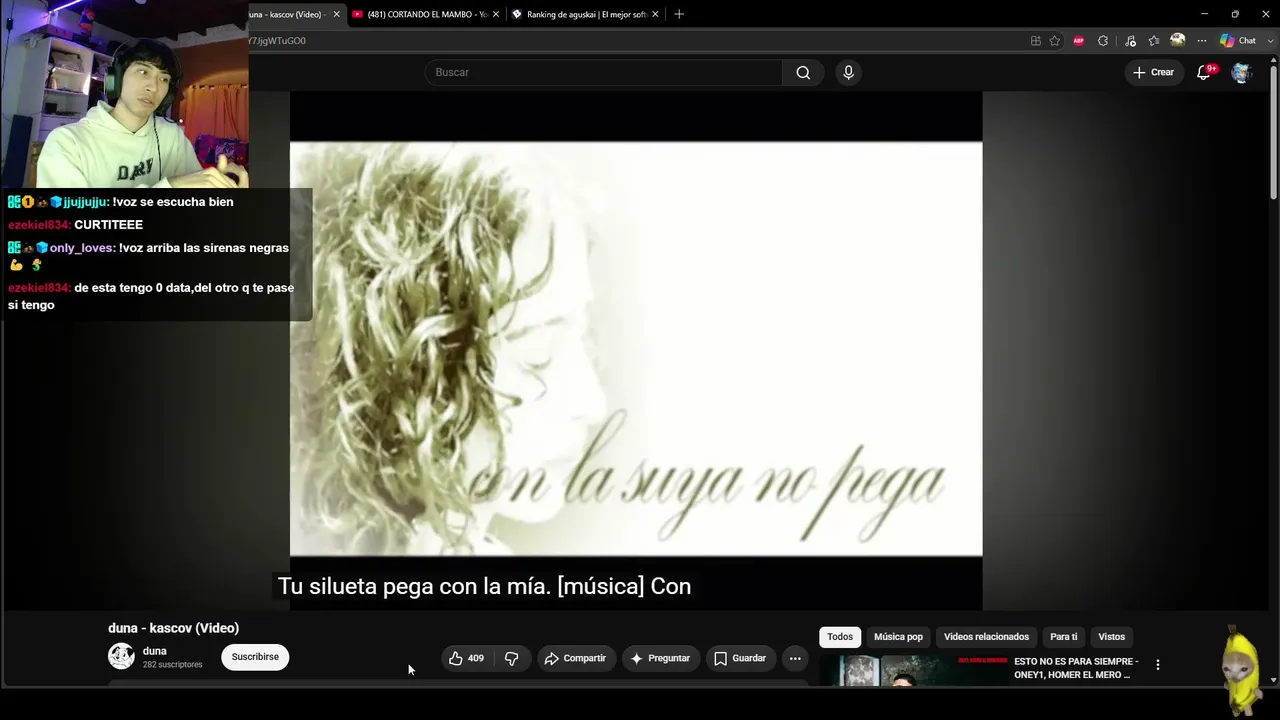Open the browser profile avatar
The width and height of the screenshot is (1280, 720).
point(1178,40)
